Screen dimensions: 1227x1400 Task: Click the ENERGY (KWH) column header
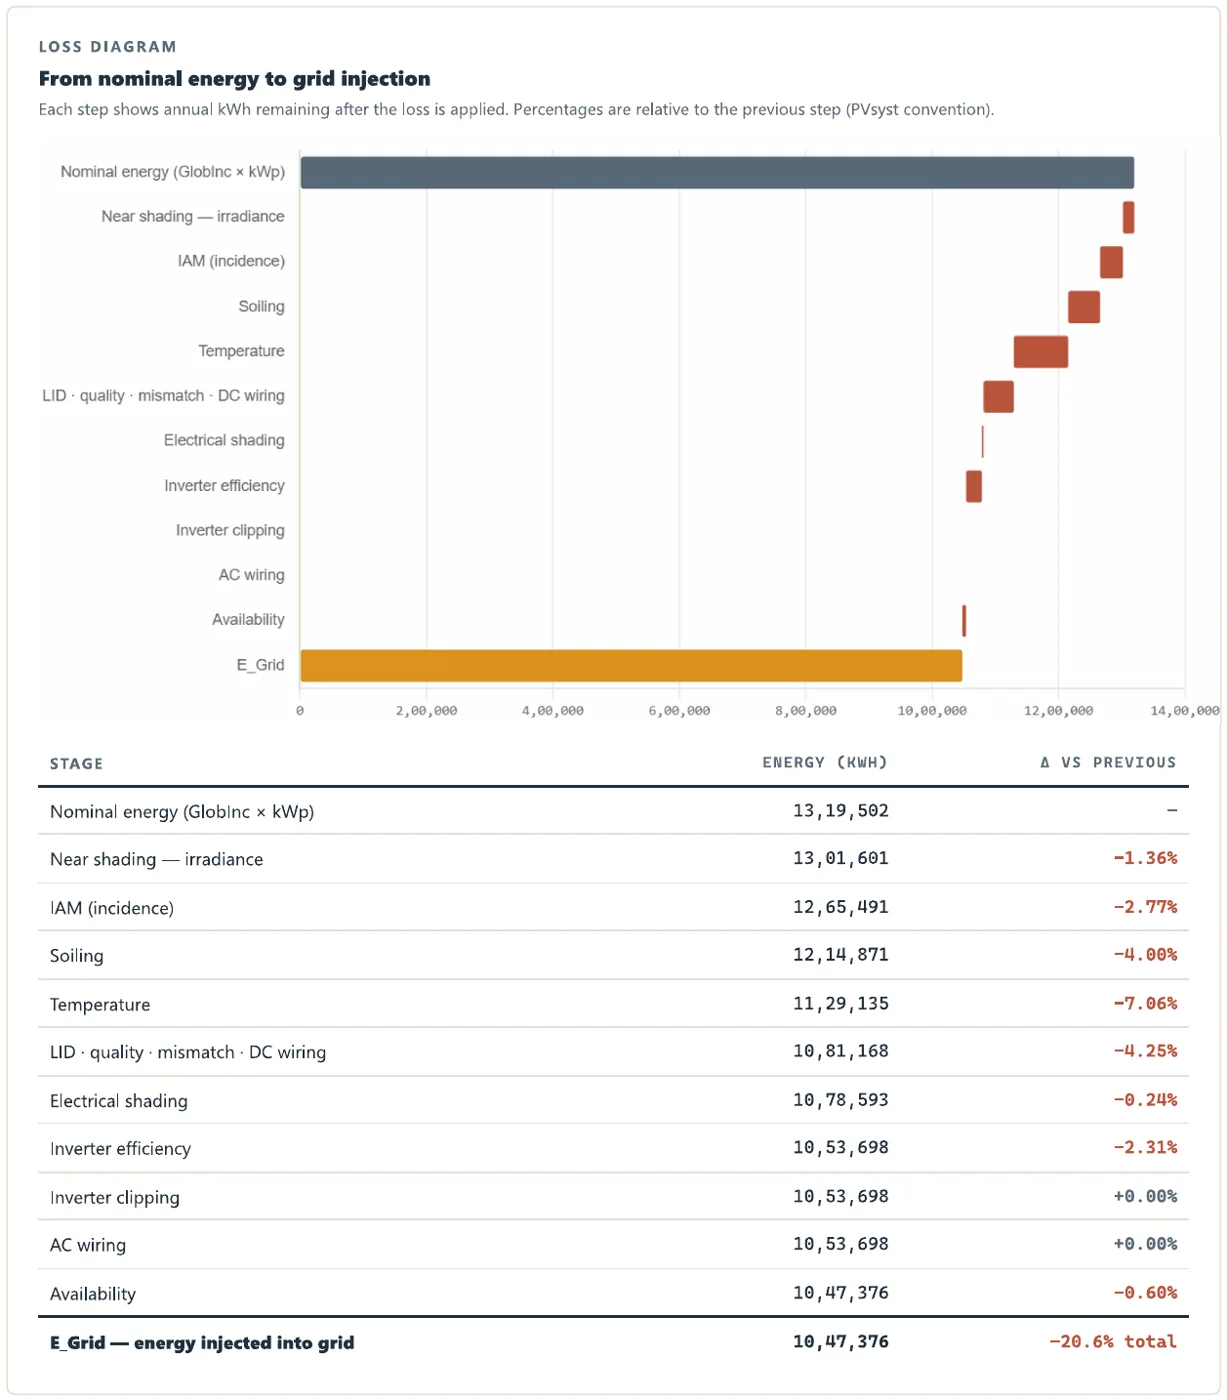tap(825, 762)
